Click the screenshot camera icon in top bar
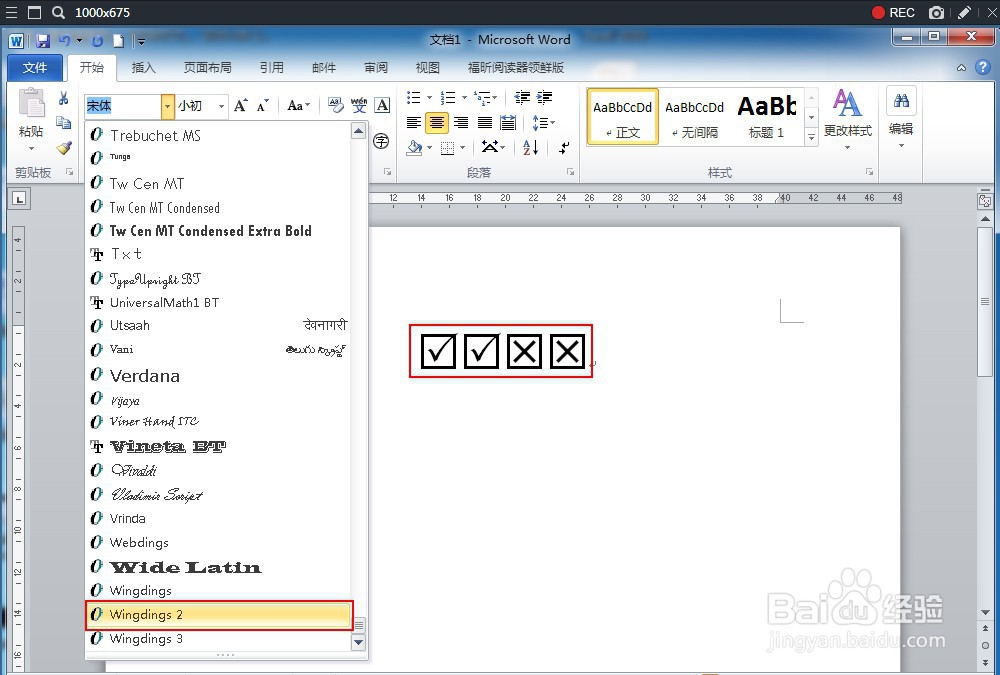Screen dimensions: 1000x675 click(x=936, y=12)
